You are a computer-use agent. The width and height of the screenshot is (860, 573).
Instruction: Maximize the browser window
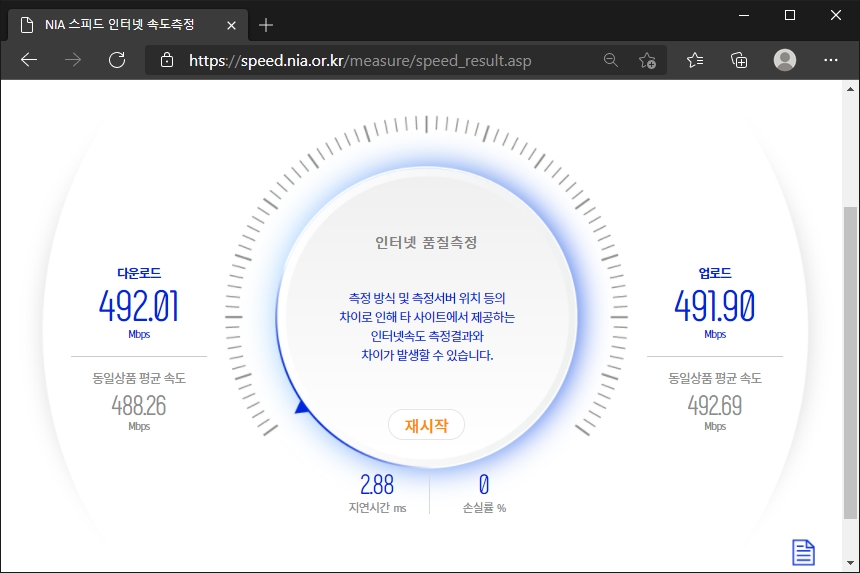[x=790, y=15]
